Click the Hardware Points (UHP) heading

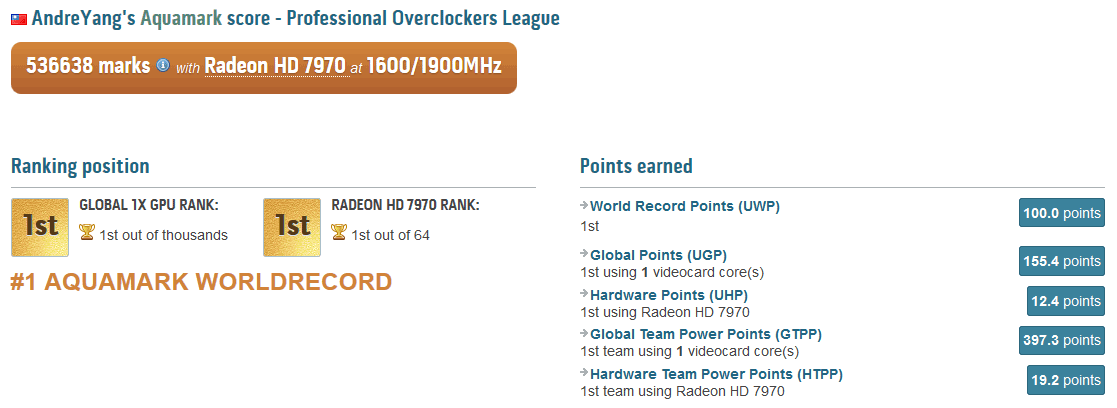coord(668,295)
